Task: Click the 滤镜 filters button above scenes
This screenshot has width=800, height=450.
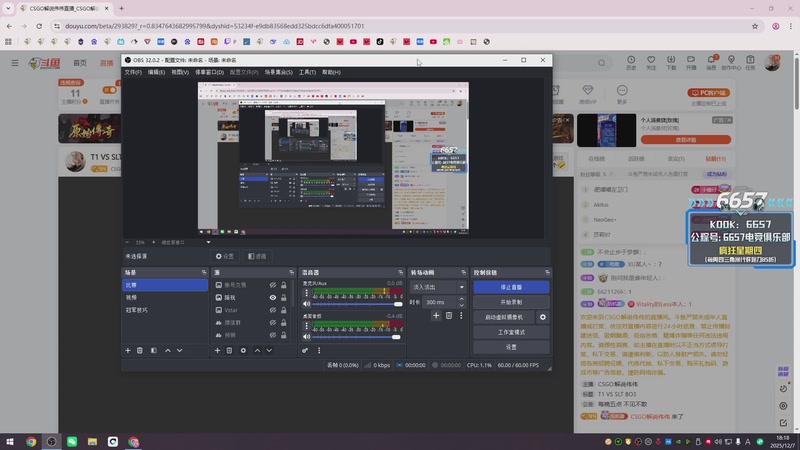Action: 257,256
